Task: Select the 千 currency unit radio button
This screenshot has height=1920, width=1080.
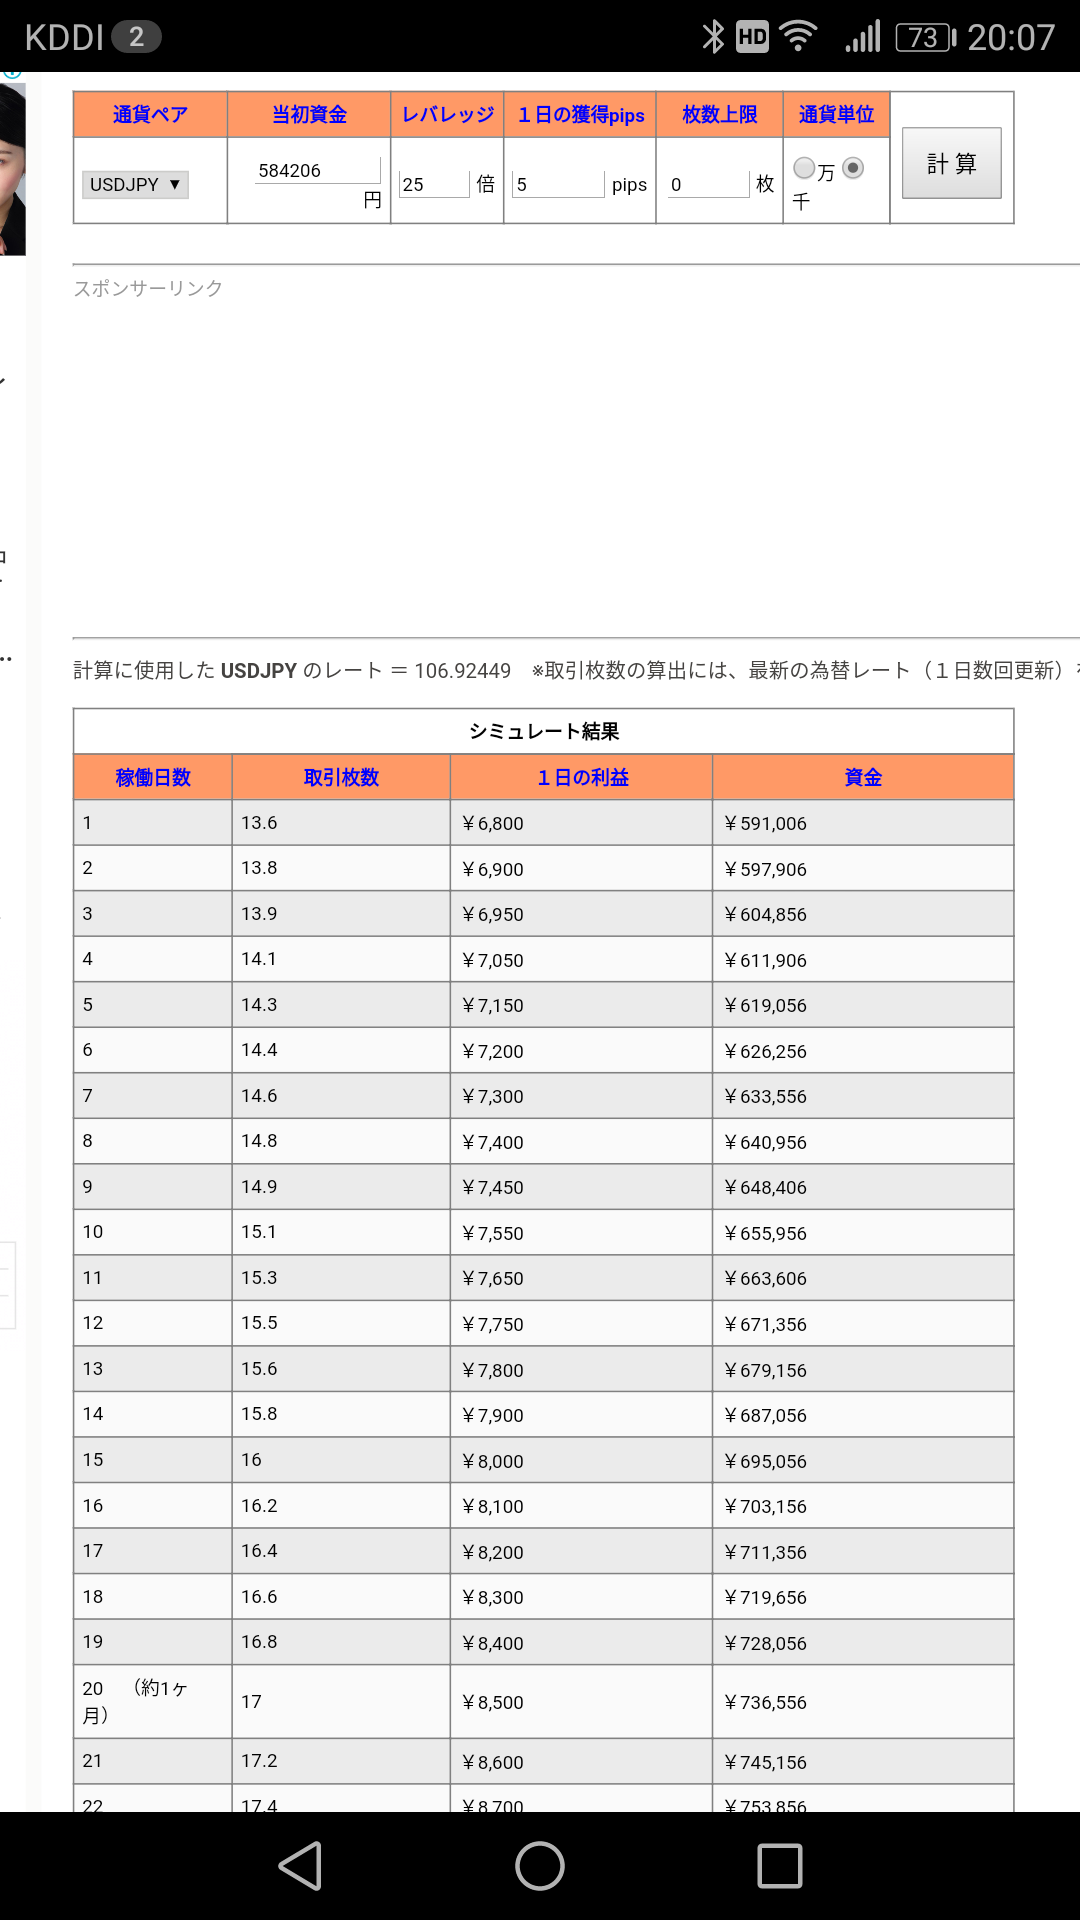Action: (x=853, y=168)
